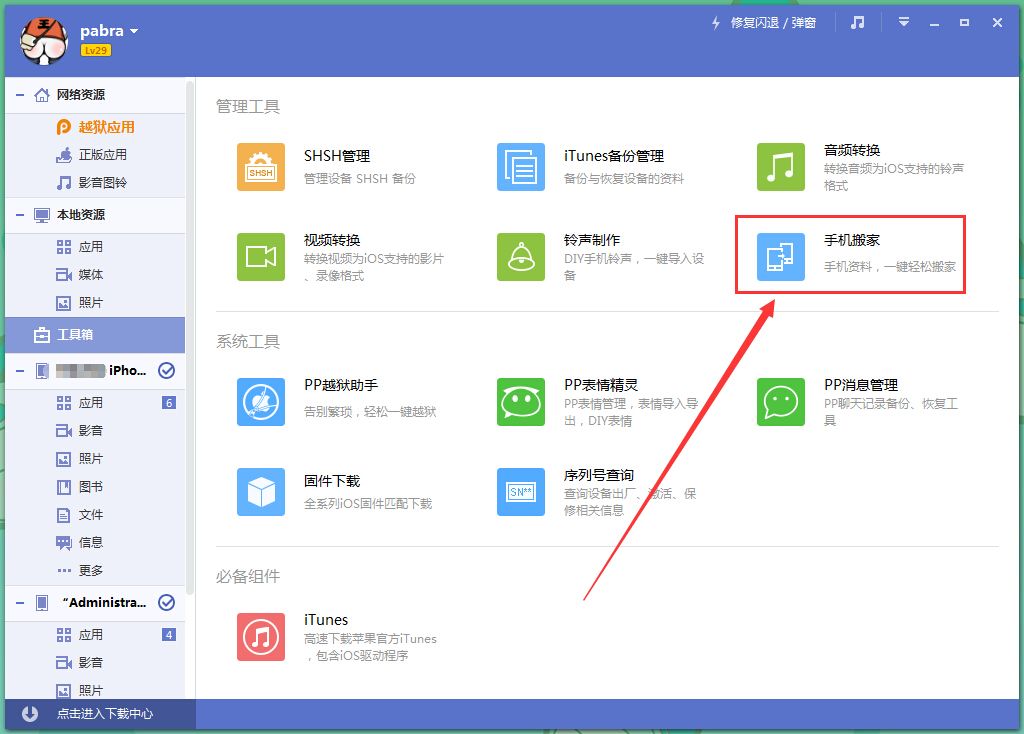Select the 工具箱 sidebar item
This screenshot has height=734, width=1024.
click(x=95, y=335)
